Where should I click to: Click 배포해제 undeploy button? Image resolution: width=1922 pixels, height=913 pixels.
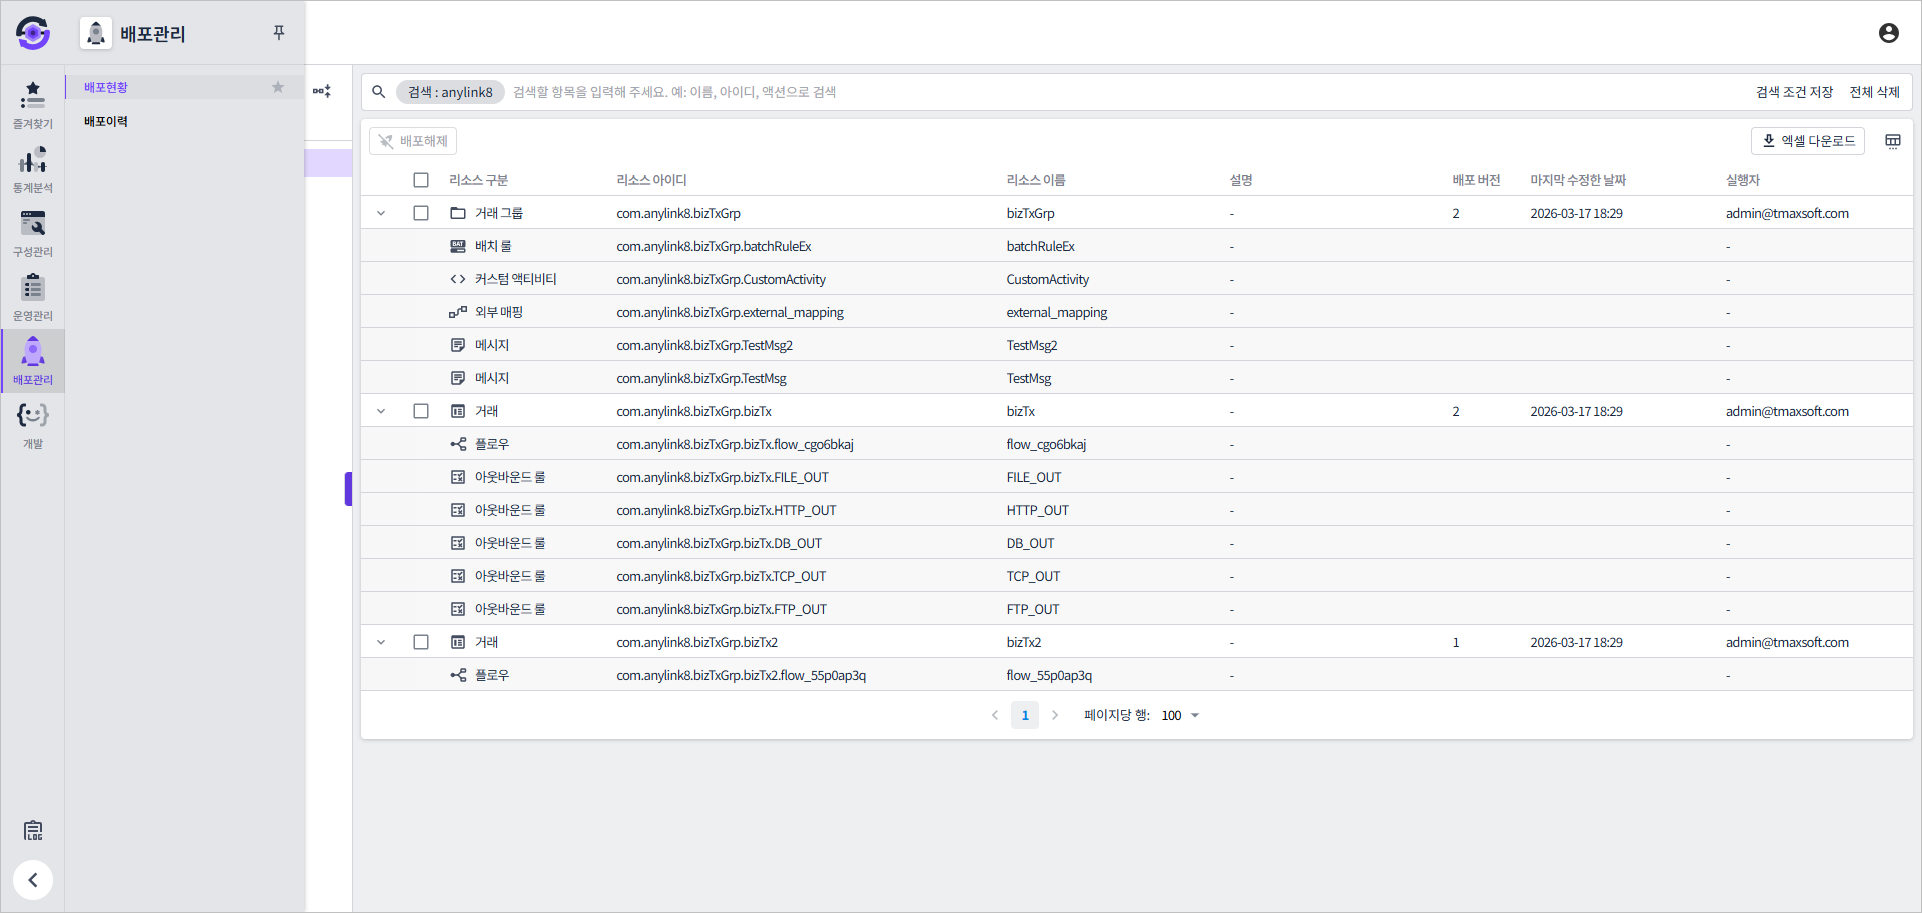(413, 141)
